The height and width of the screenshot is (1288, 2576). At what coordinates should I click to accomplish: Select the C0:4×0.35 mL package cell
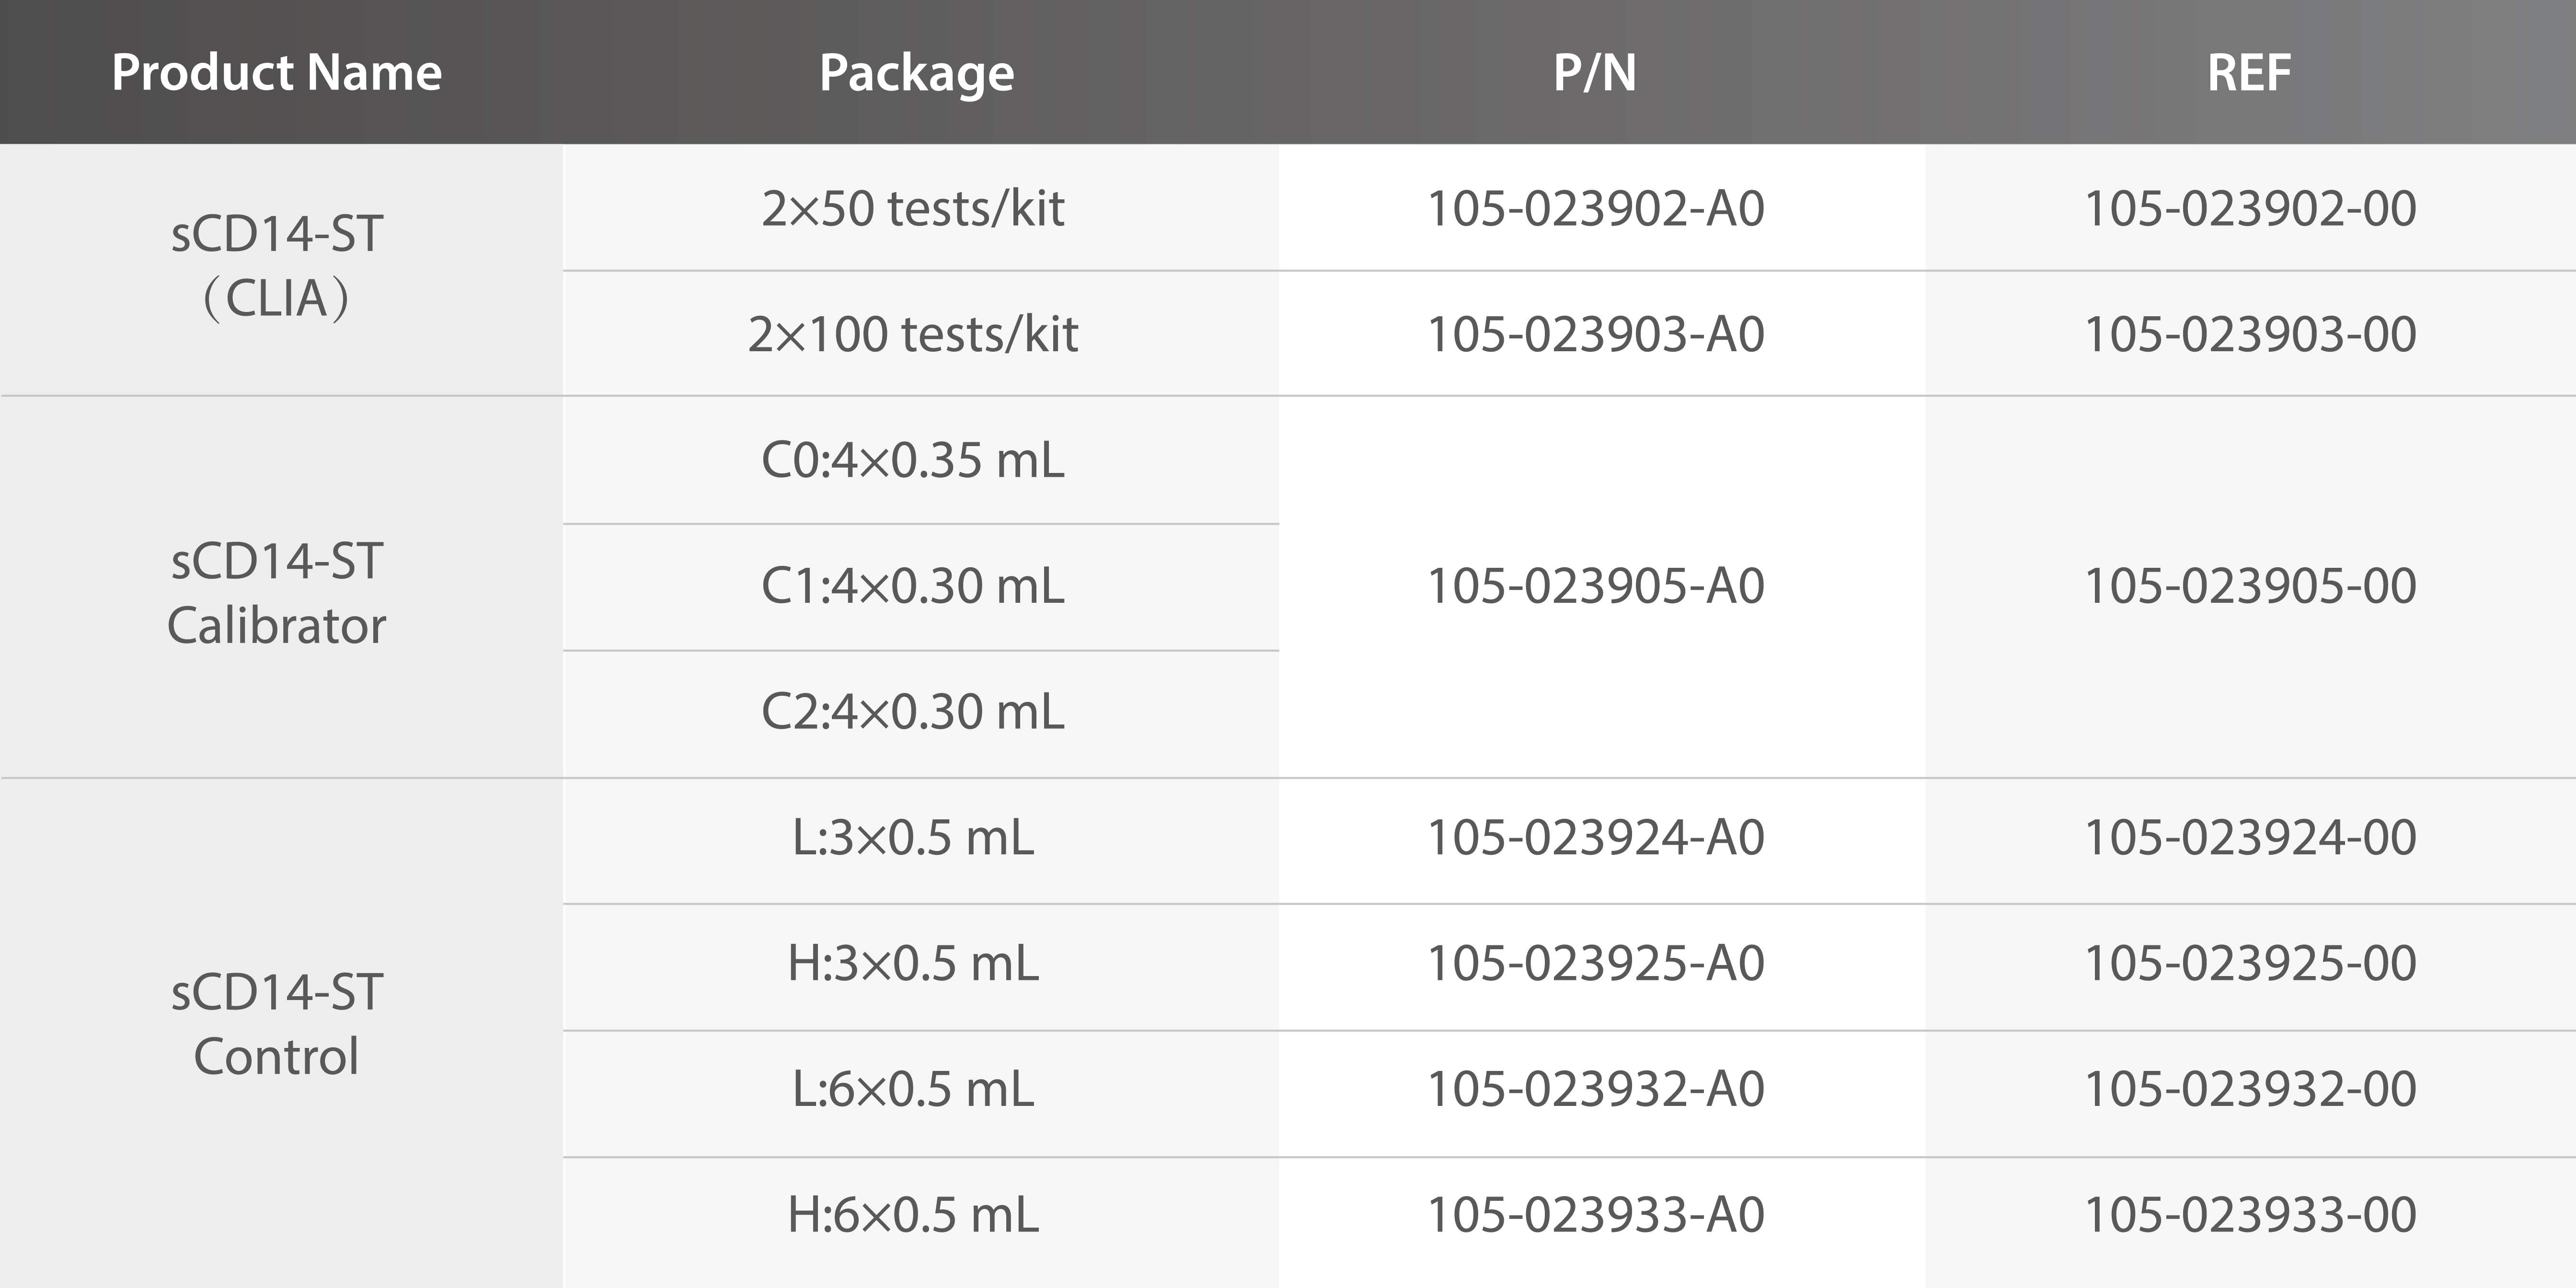pyautogui.click(x=912, y=460)
